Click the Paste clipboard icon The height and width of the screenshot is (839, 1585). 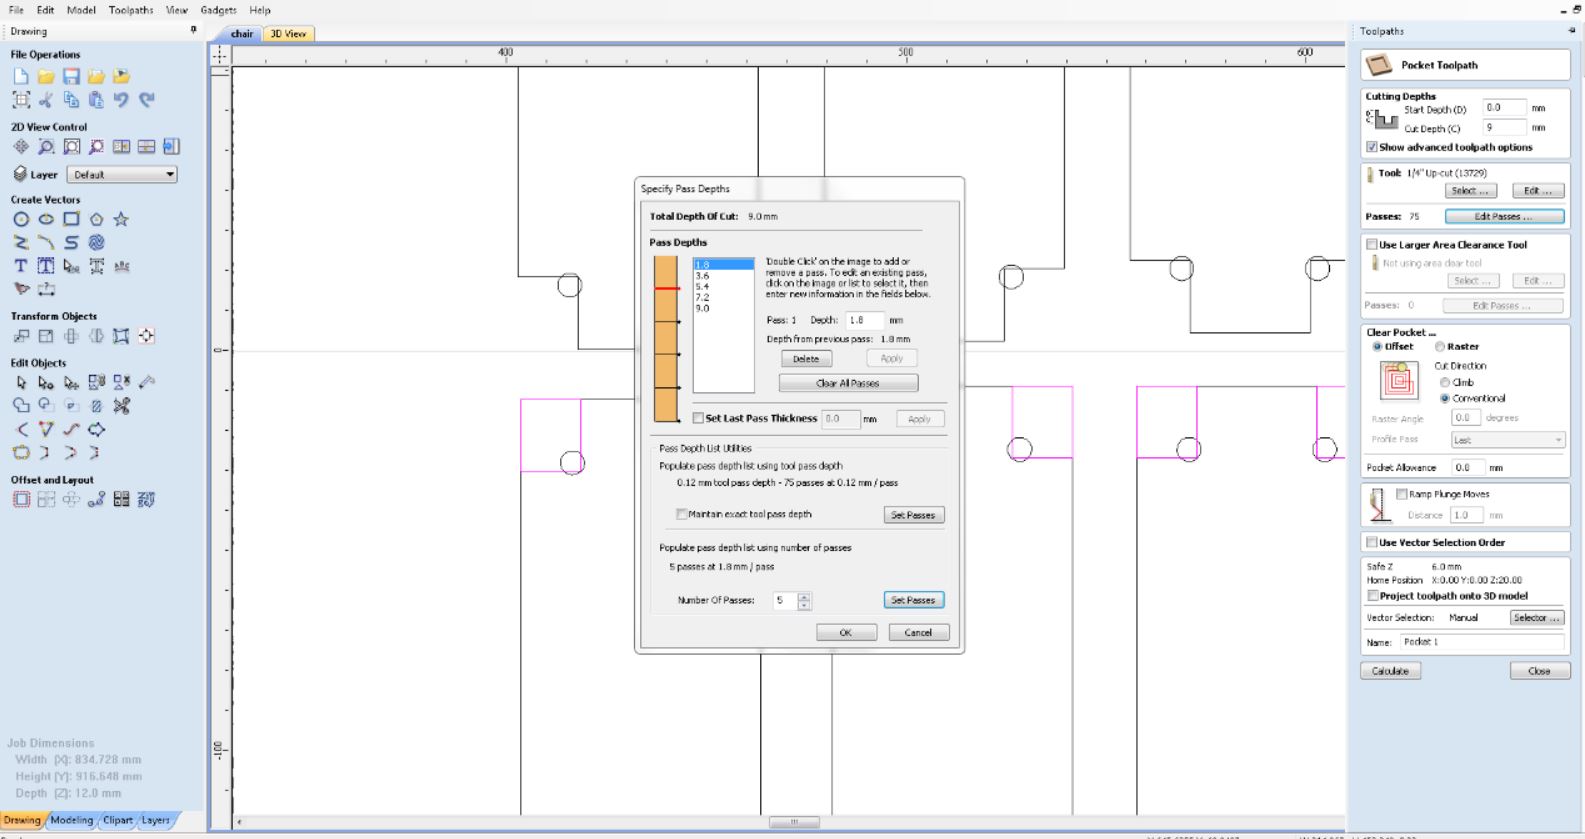pos(96,100)
